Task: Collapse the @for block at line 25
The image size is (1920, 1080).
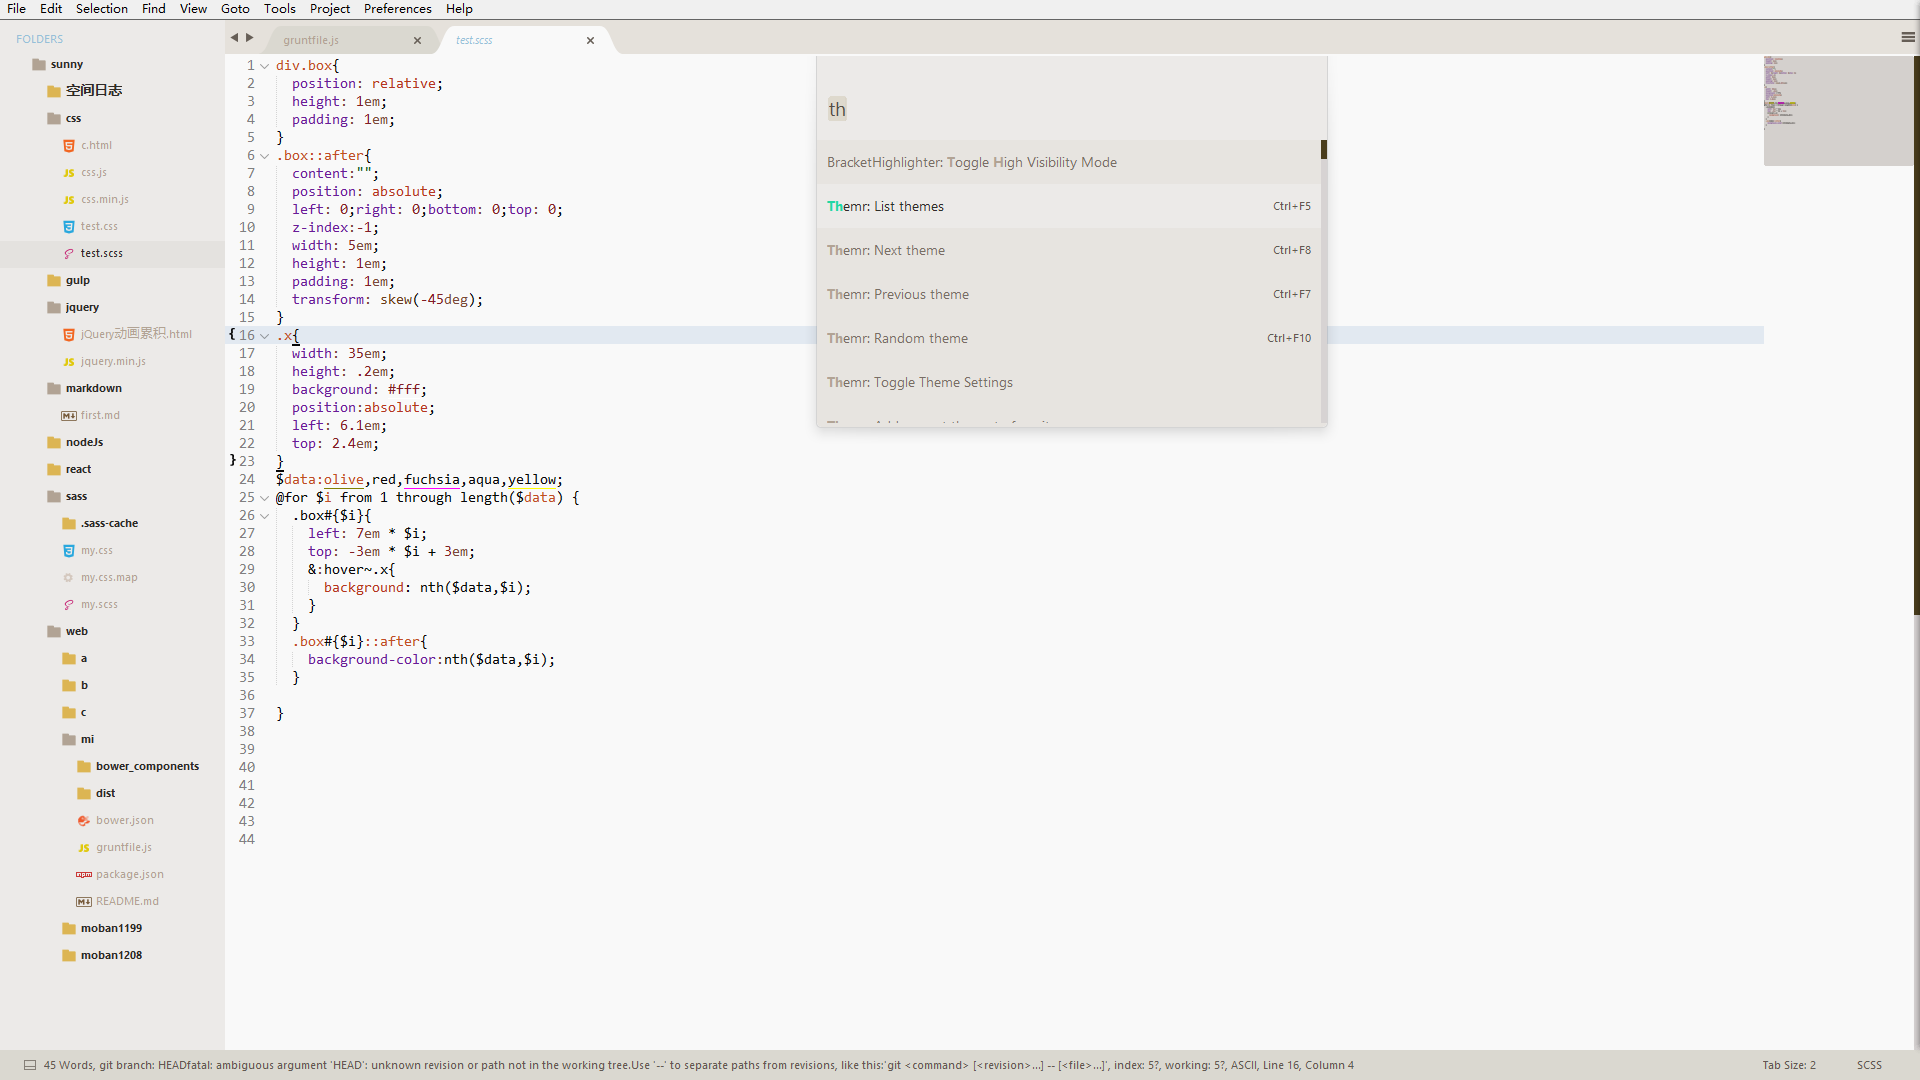Action: pos(265,498)
